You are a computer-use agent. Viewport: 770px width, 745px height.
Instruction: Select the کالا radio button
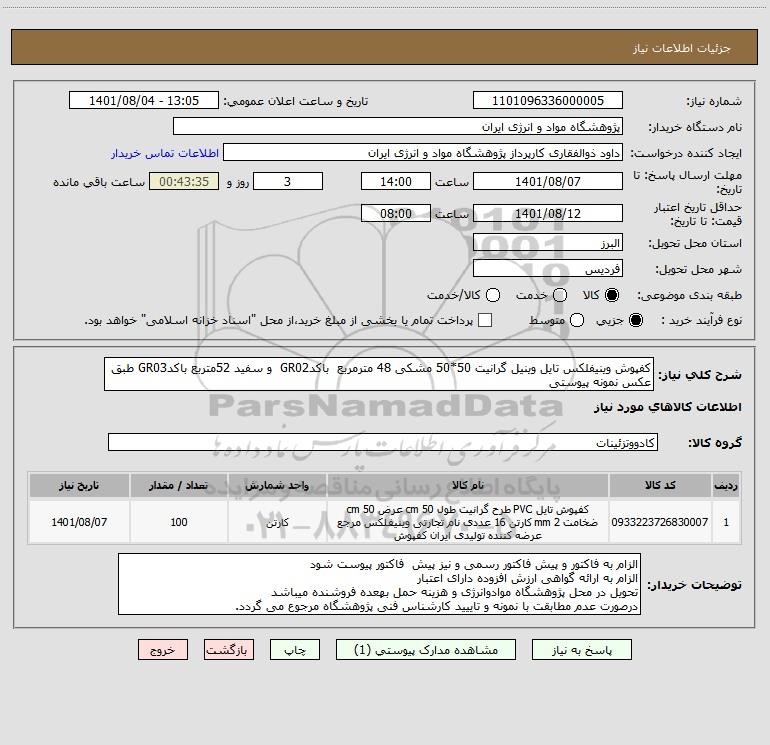tap(612, 295)
